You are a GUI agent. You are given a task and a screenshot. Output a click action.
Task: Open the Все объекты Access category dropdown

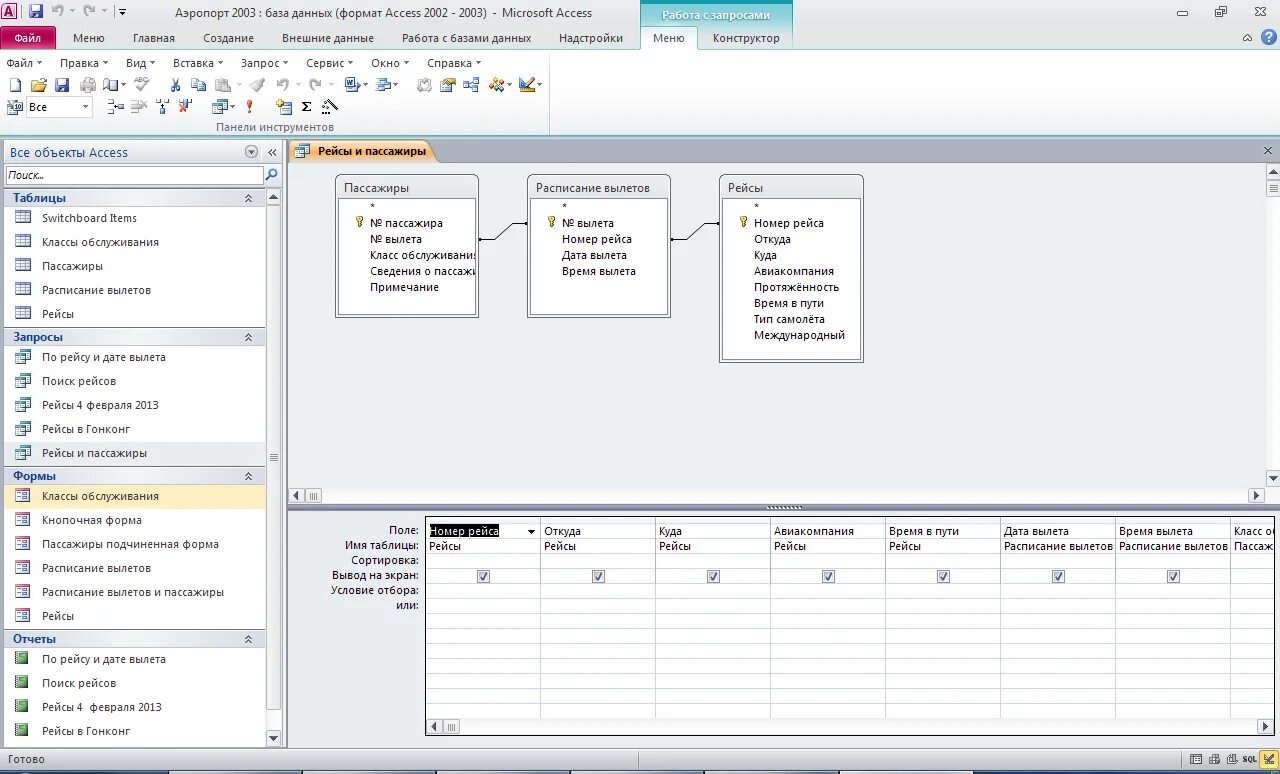[x=251, y=152]
